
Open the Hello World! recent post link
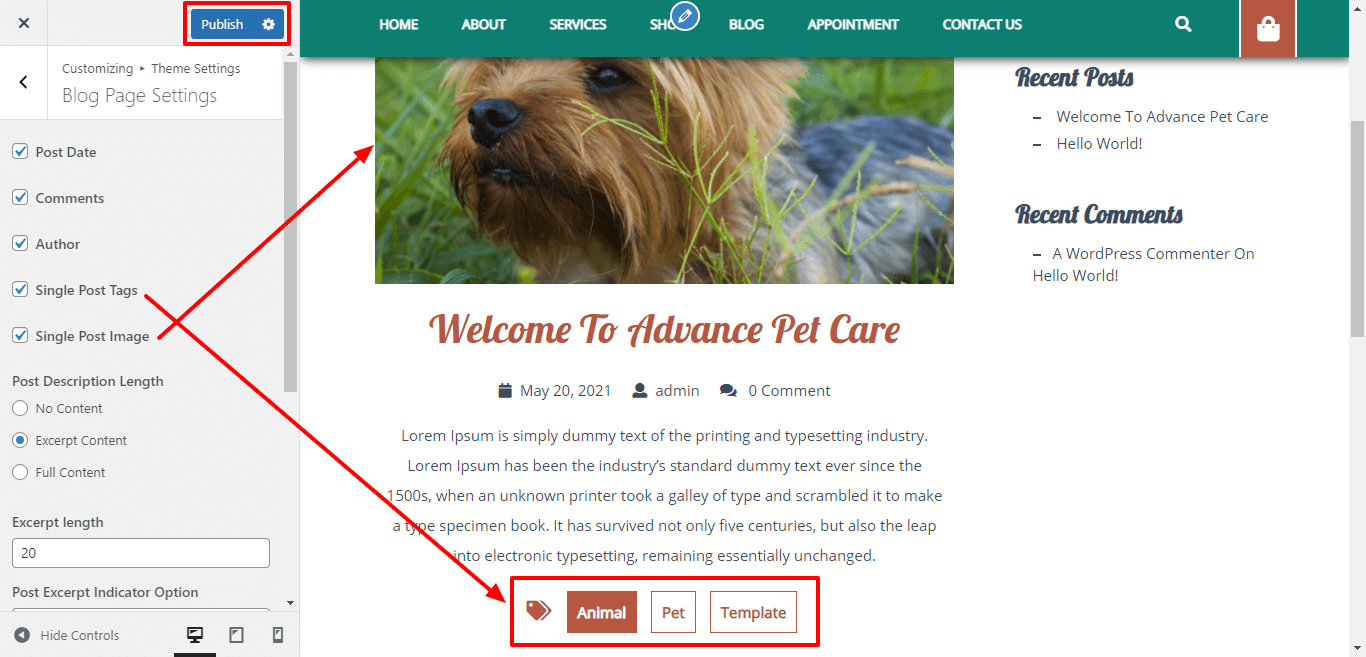point(1099,143)
